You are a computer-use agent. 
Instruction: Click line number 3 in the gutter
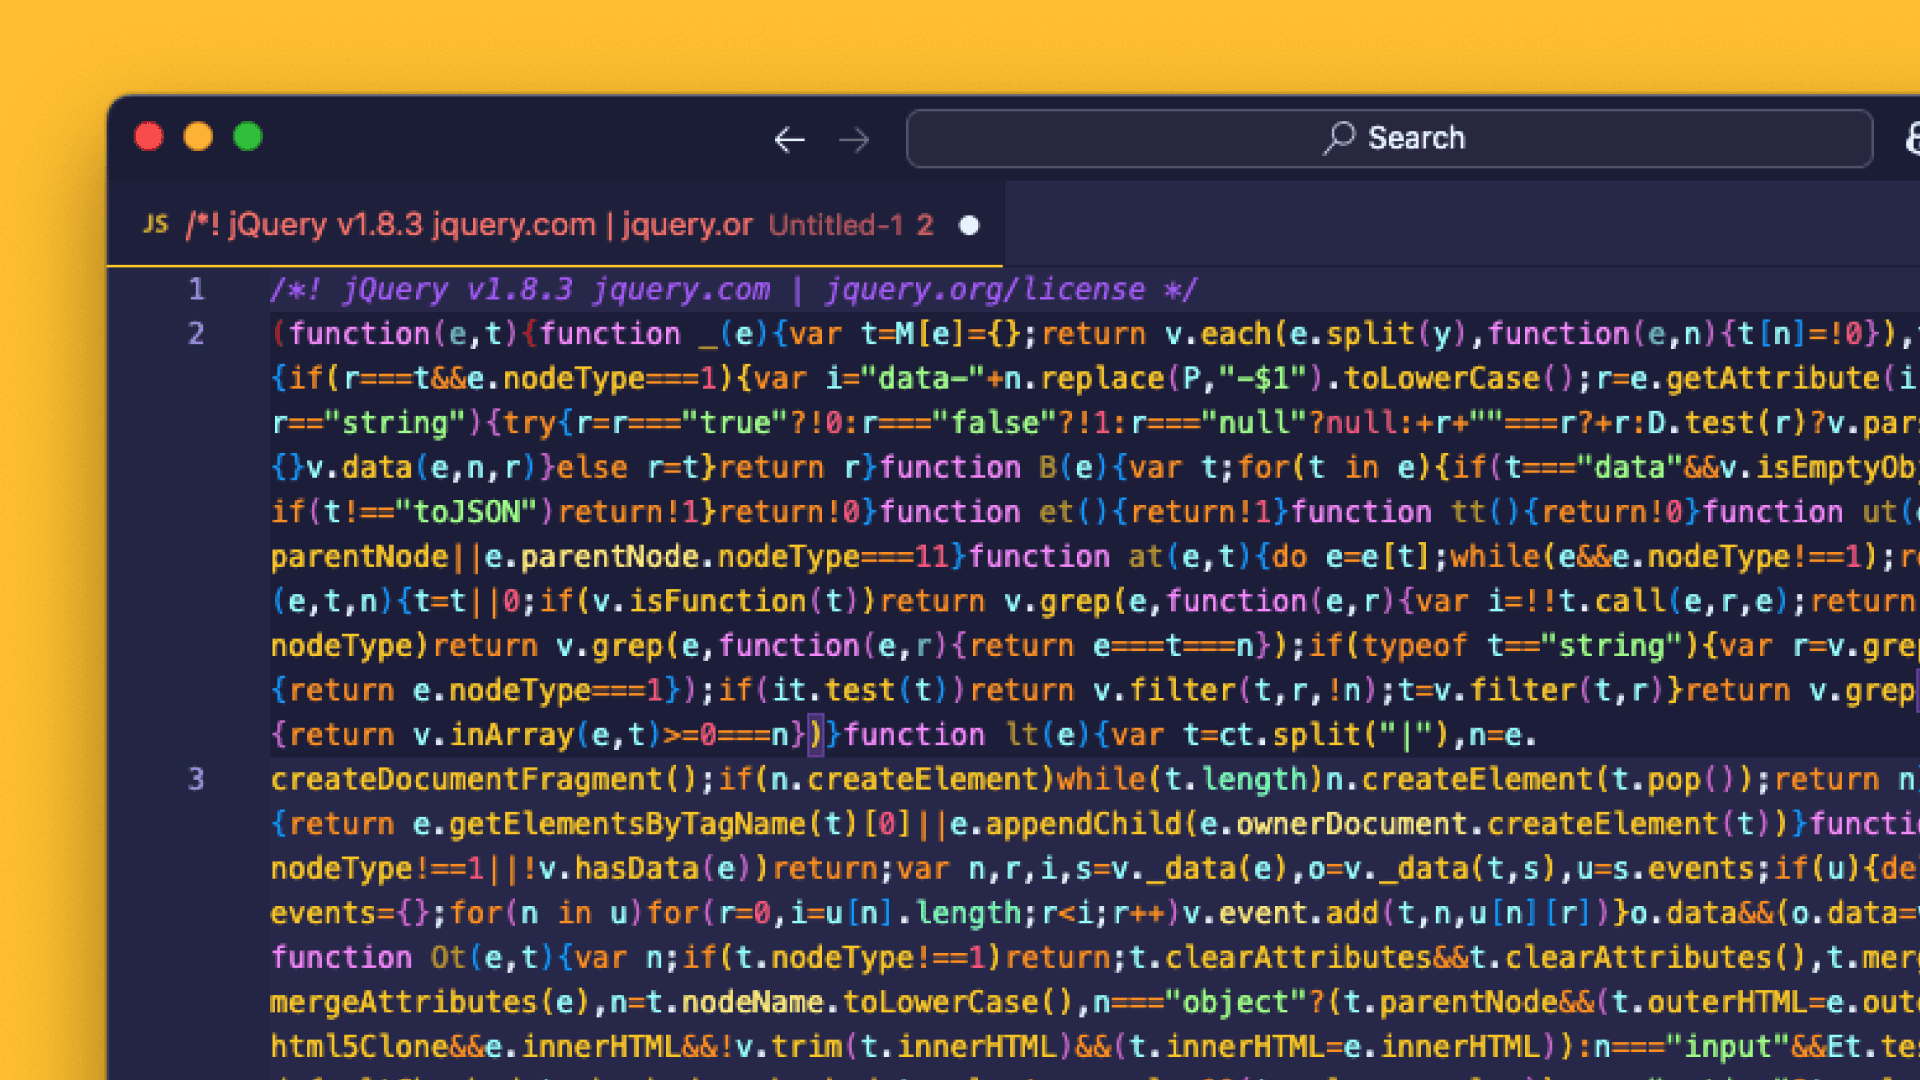196,779
